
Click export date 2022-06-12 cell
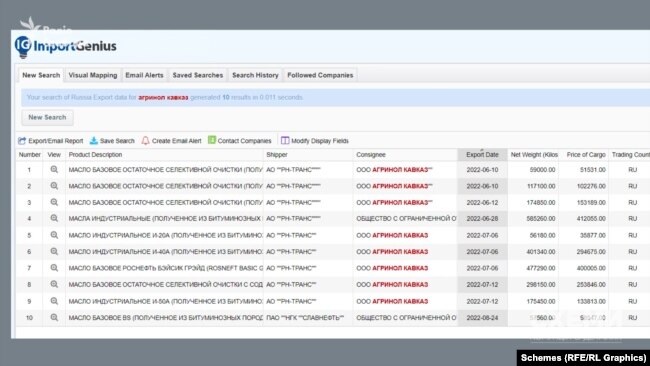coord(482,202)
